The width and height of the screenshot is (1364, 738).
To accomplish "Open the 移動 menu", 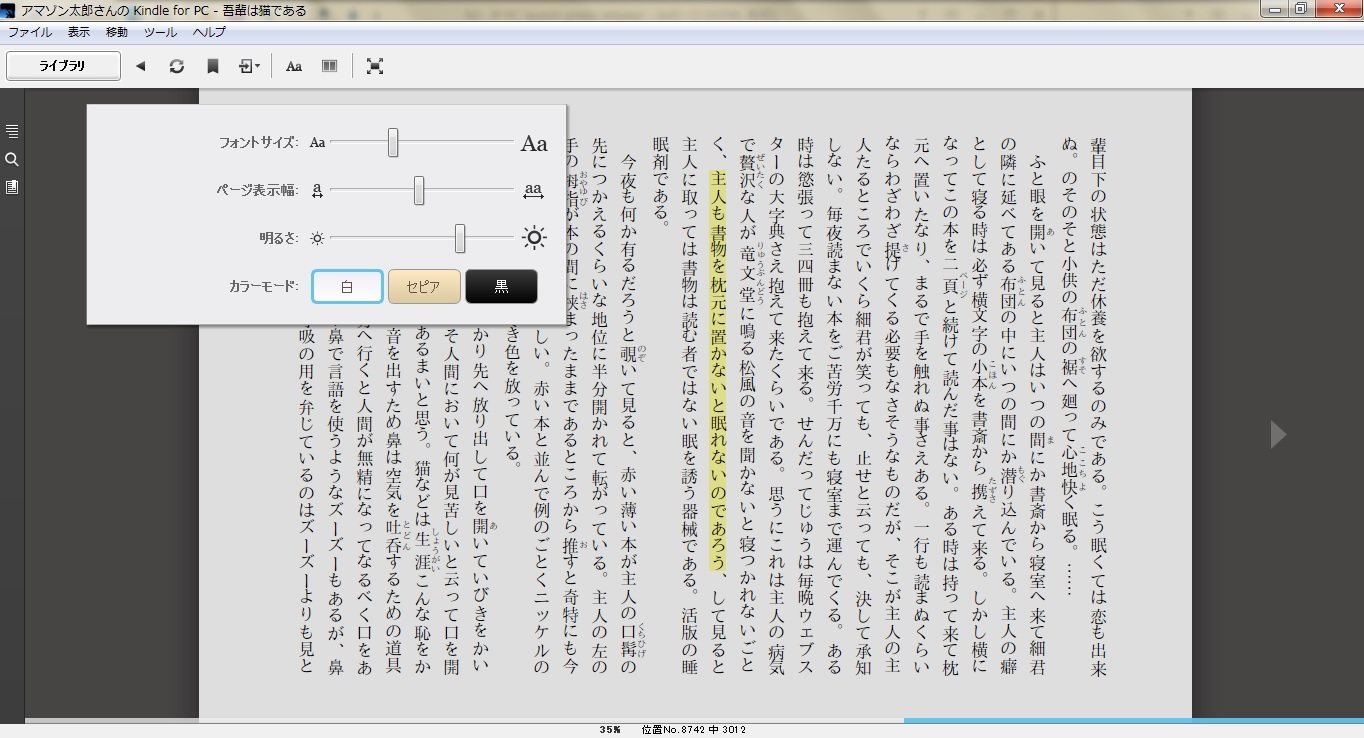I will point(116,32).
